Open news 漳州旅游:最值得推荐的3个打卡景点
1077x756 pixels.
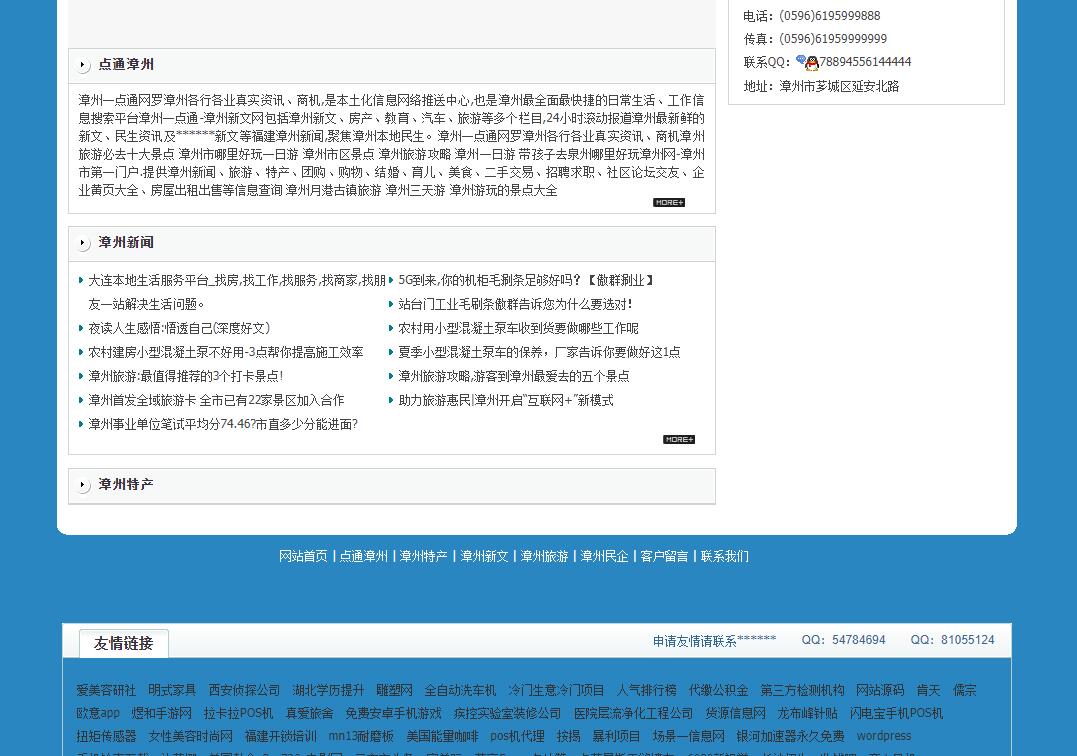(185, 376)
